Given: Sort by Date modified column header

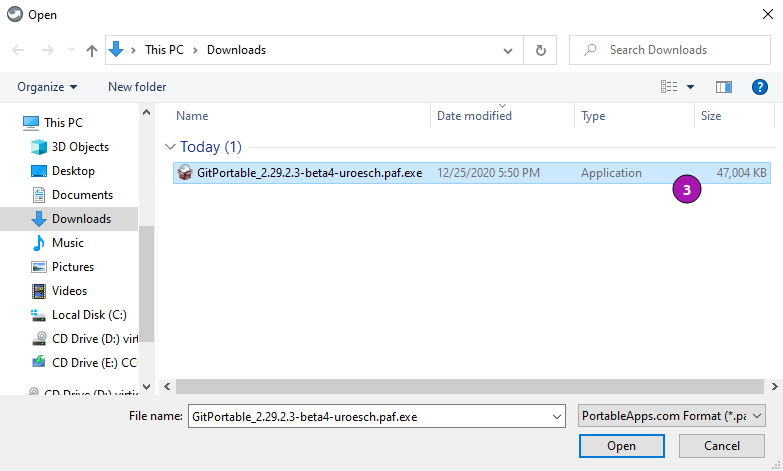Looking at the screenshot, I should pyautogui.click(x=474, y=116).
